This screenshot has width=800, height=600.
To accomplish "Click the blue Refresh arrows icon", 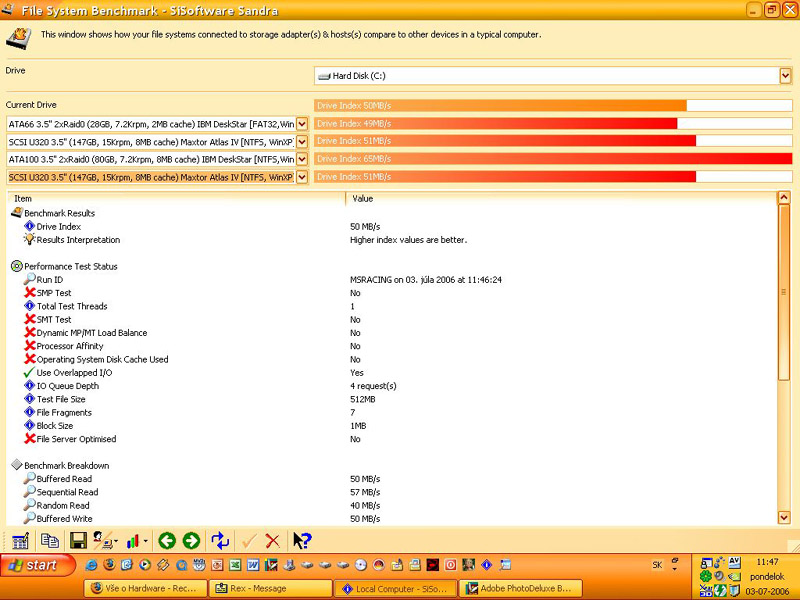I will [x=220, y=540].
